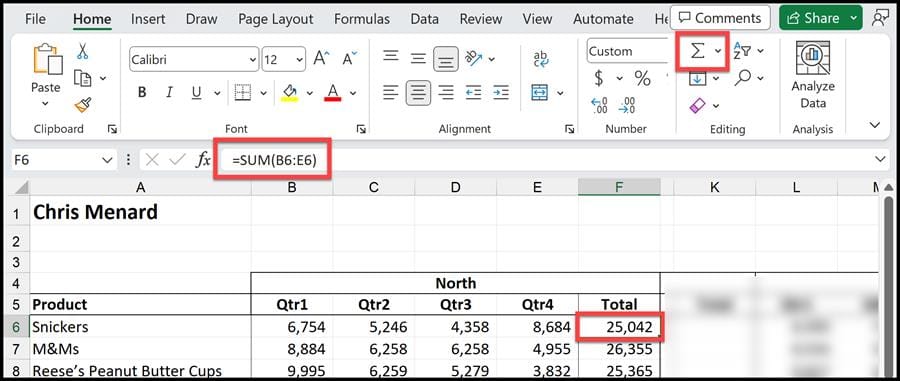
Task: Open Analyze Data
Action: click(x=813, y=75)
